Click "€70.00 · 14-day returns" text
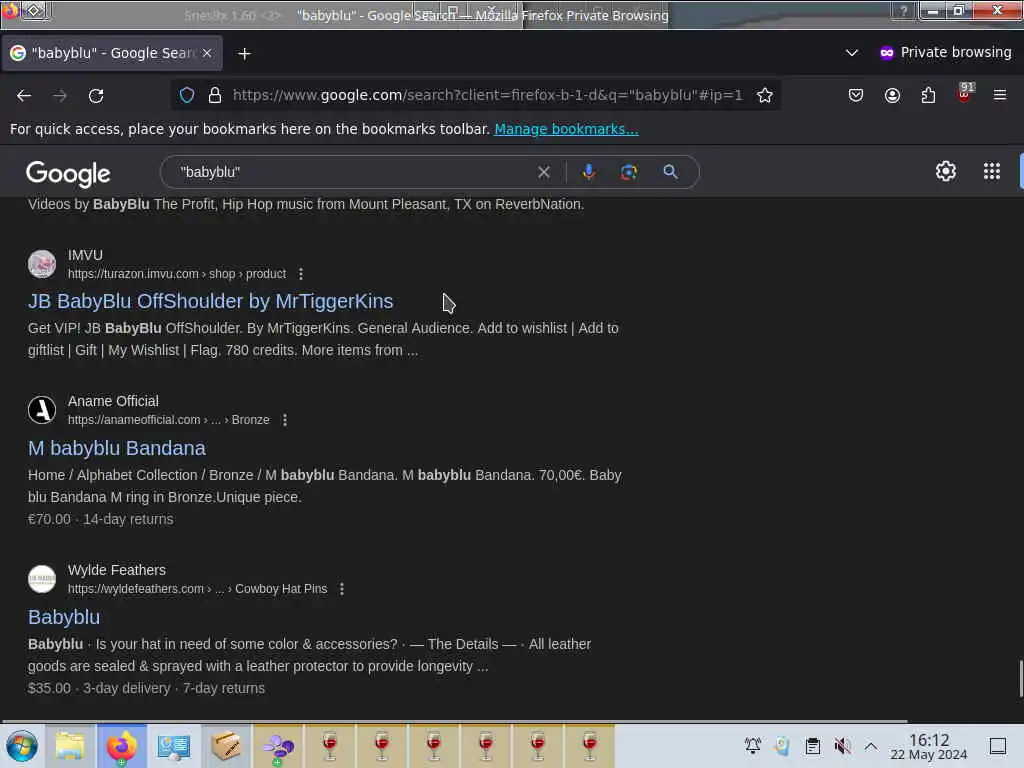The image size is (1024, 768). pos(101,519)
